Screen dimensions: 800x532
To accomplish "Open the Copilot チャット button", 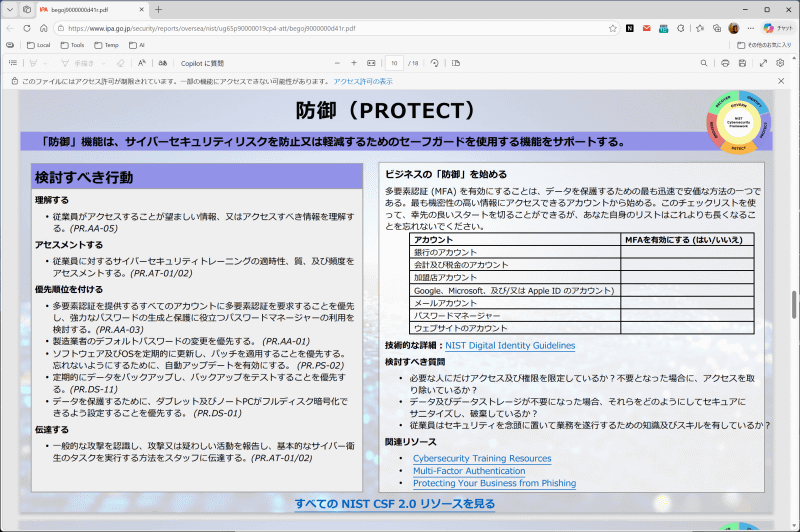I will (779, 28).
